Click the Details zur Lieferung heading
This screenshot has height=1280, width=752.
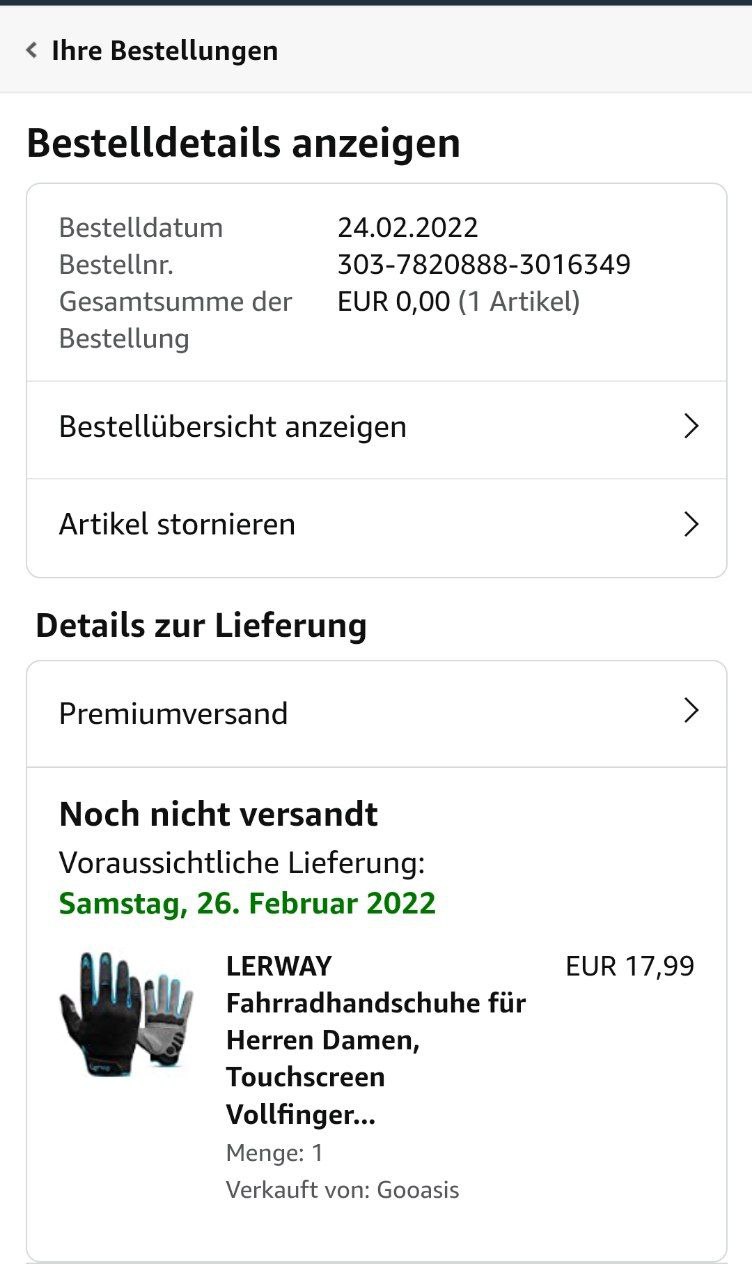pyautogui.click(x=201, y=626)
